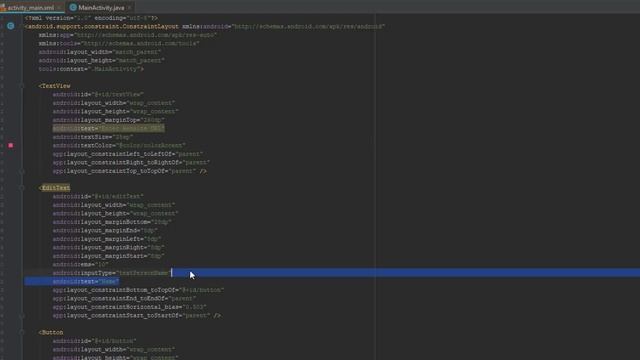Click the fold end marker at EditText closing line

(22, 316)
